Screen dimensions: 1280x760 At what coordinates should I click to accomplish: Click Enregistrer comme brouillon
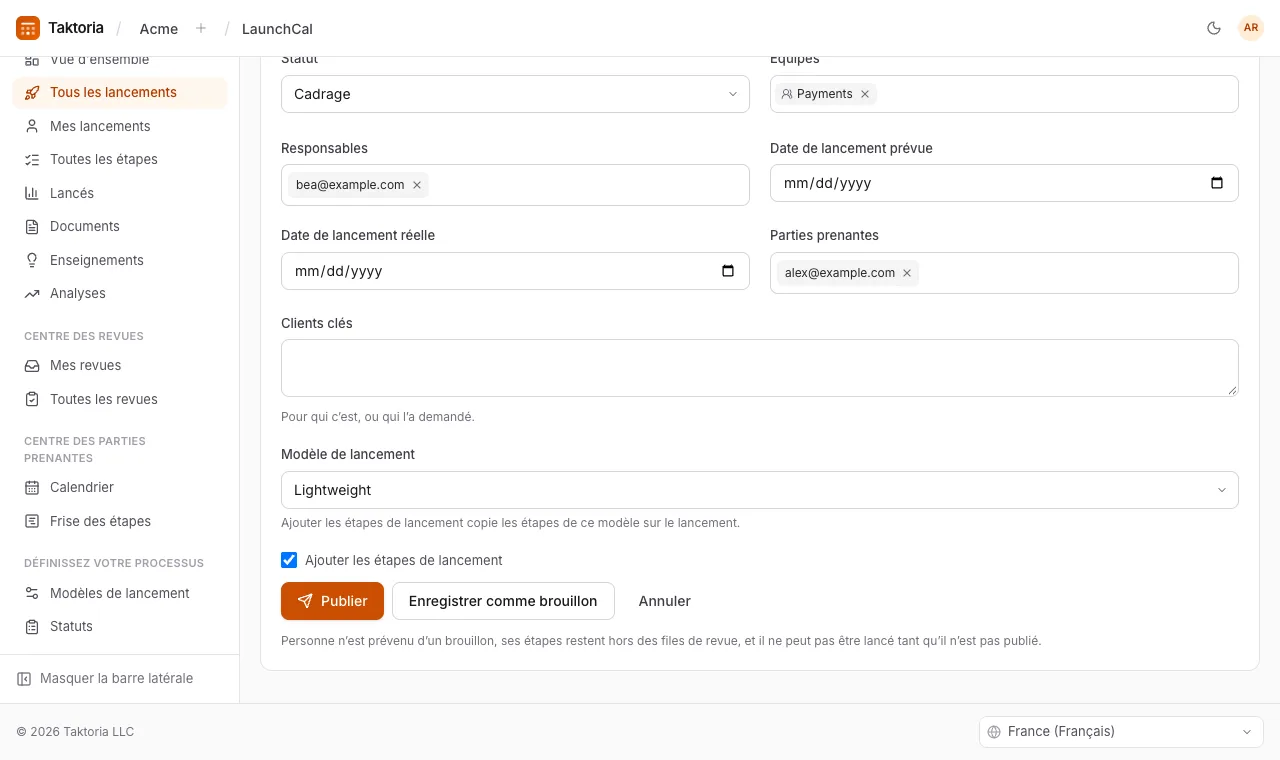tap(503, 601)
